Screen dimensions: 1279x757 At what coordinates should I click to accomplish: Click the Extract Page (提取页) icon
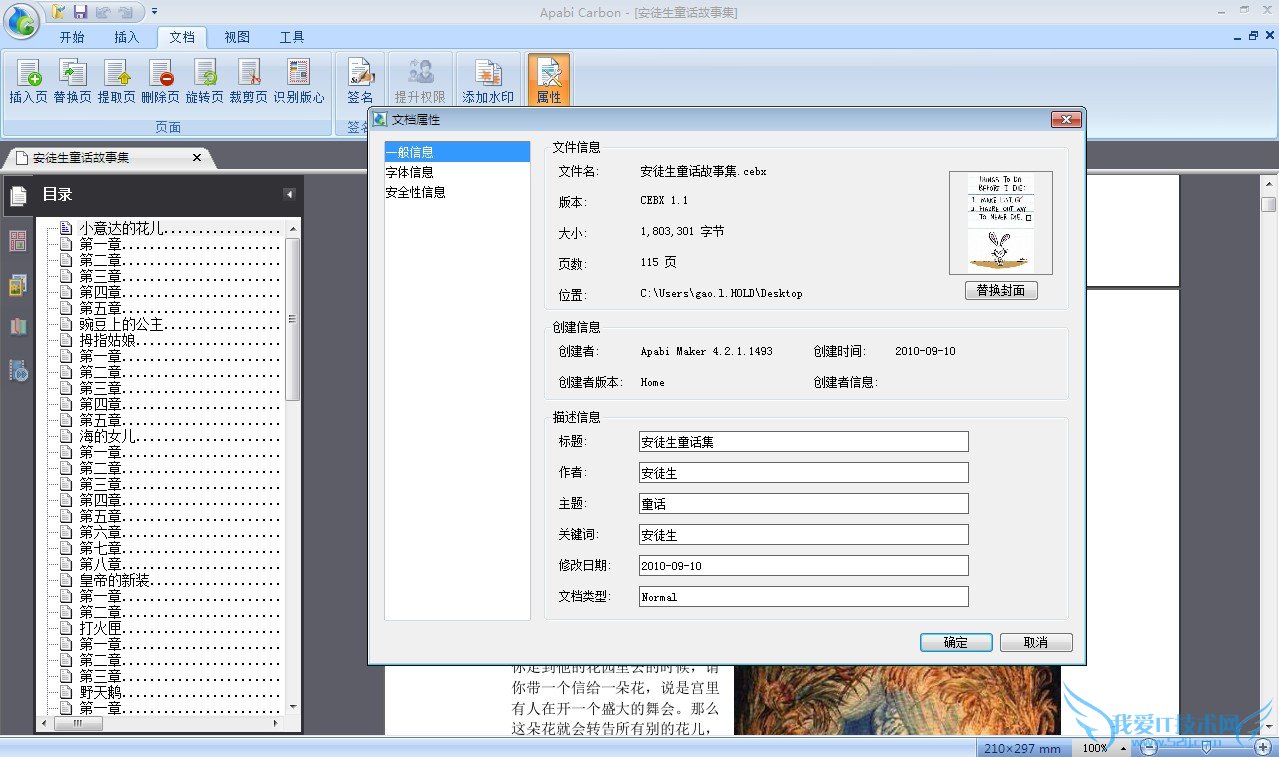(x=116, y=74)
